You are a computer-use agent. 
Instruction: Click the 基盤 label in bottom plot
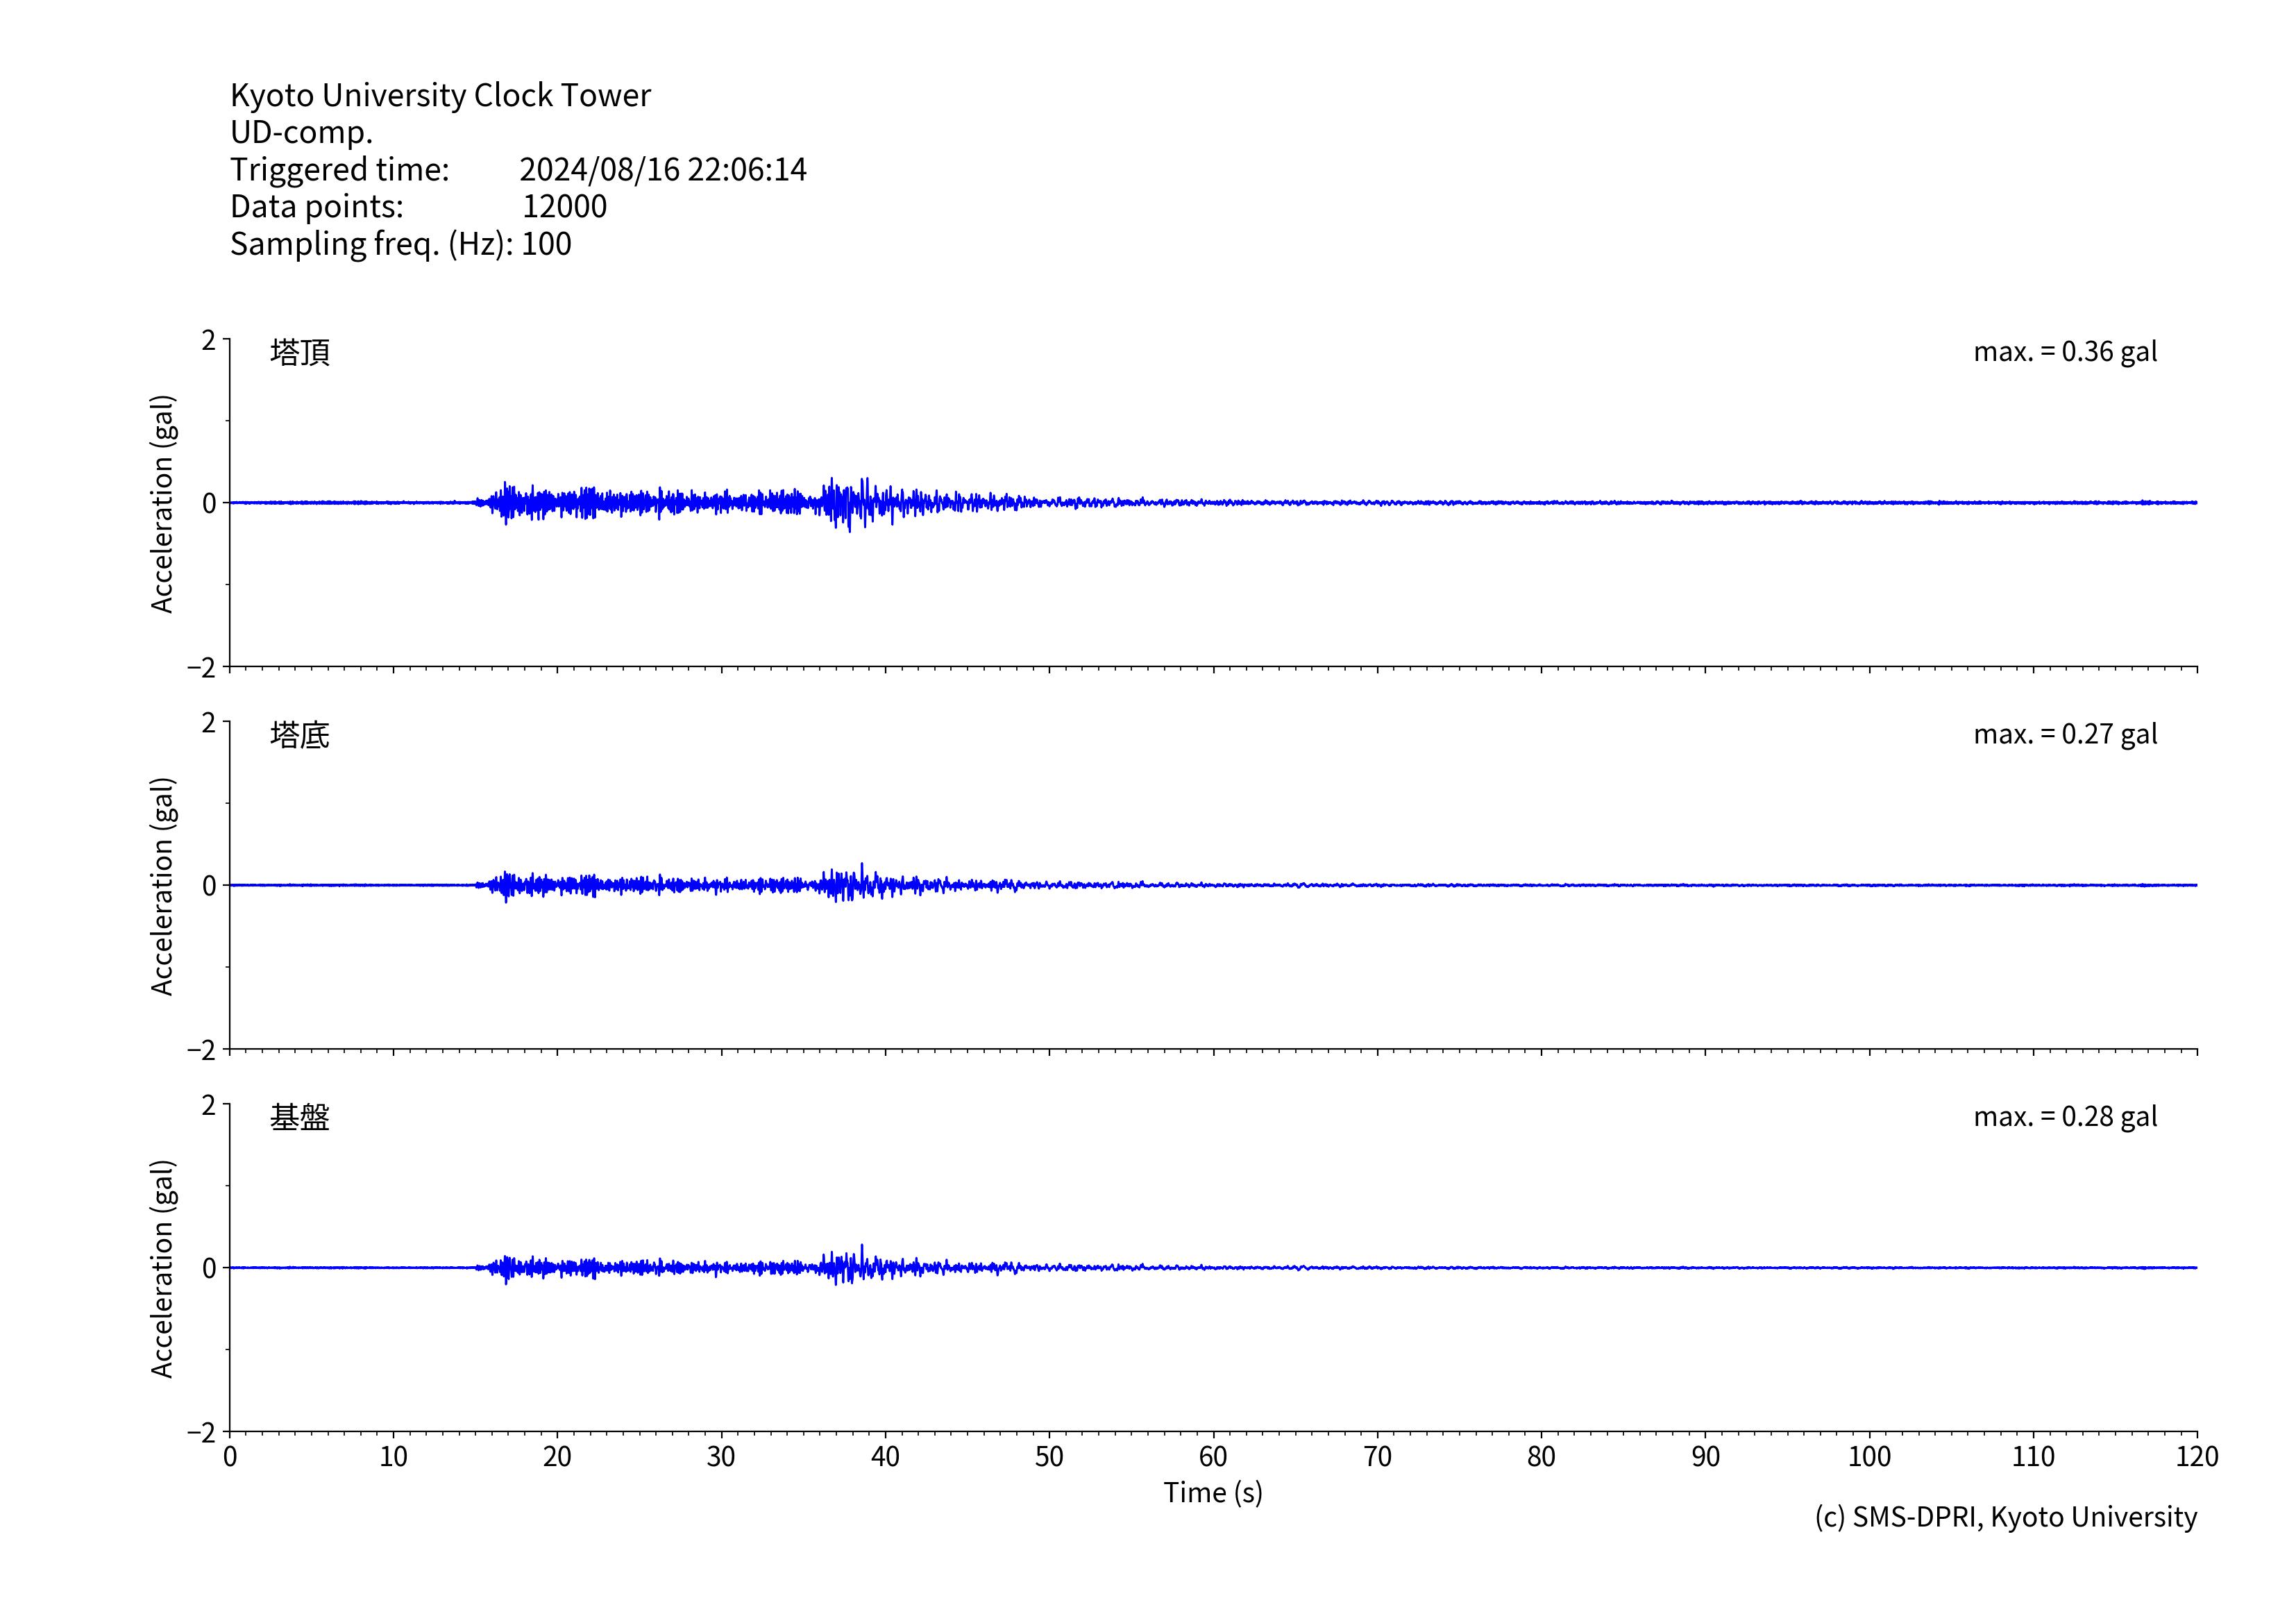[300, 1117]
